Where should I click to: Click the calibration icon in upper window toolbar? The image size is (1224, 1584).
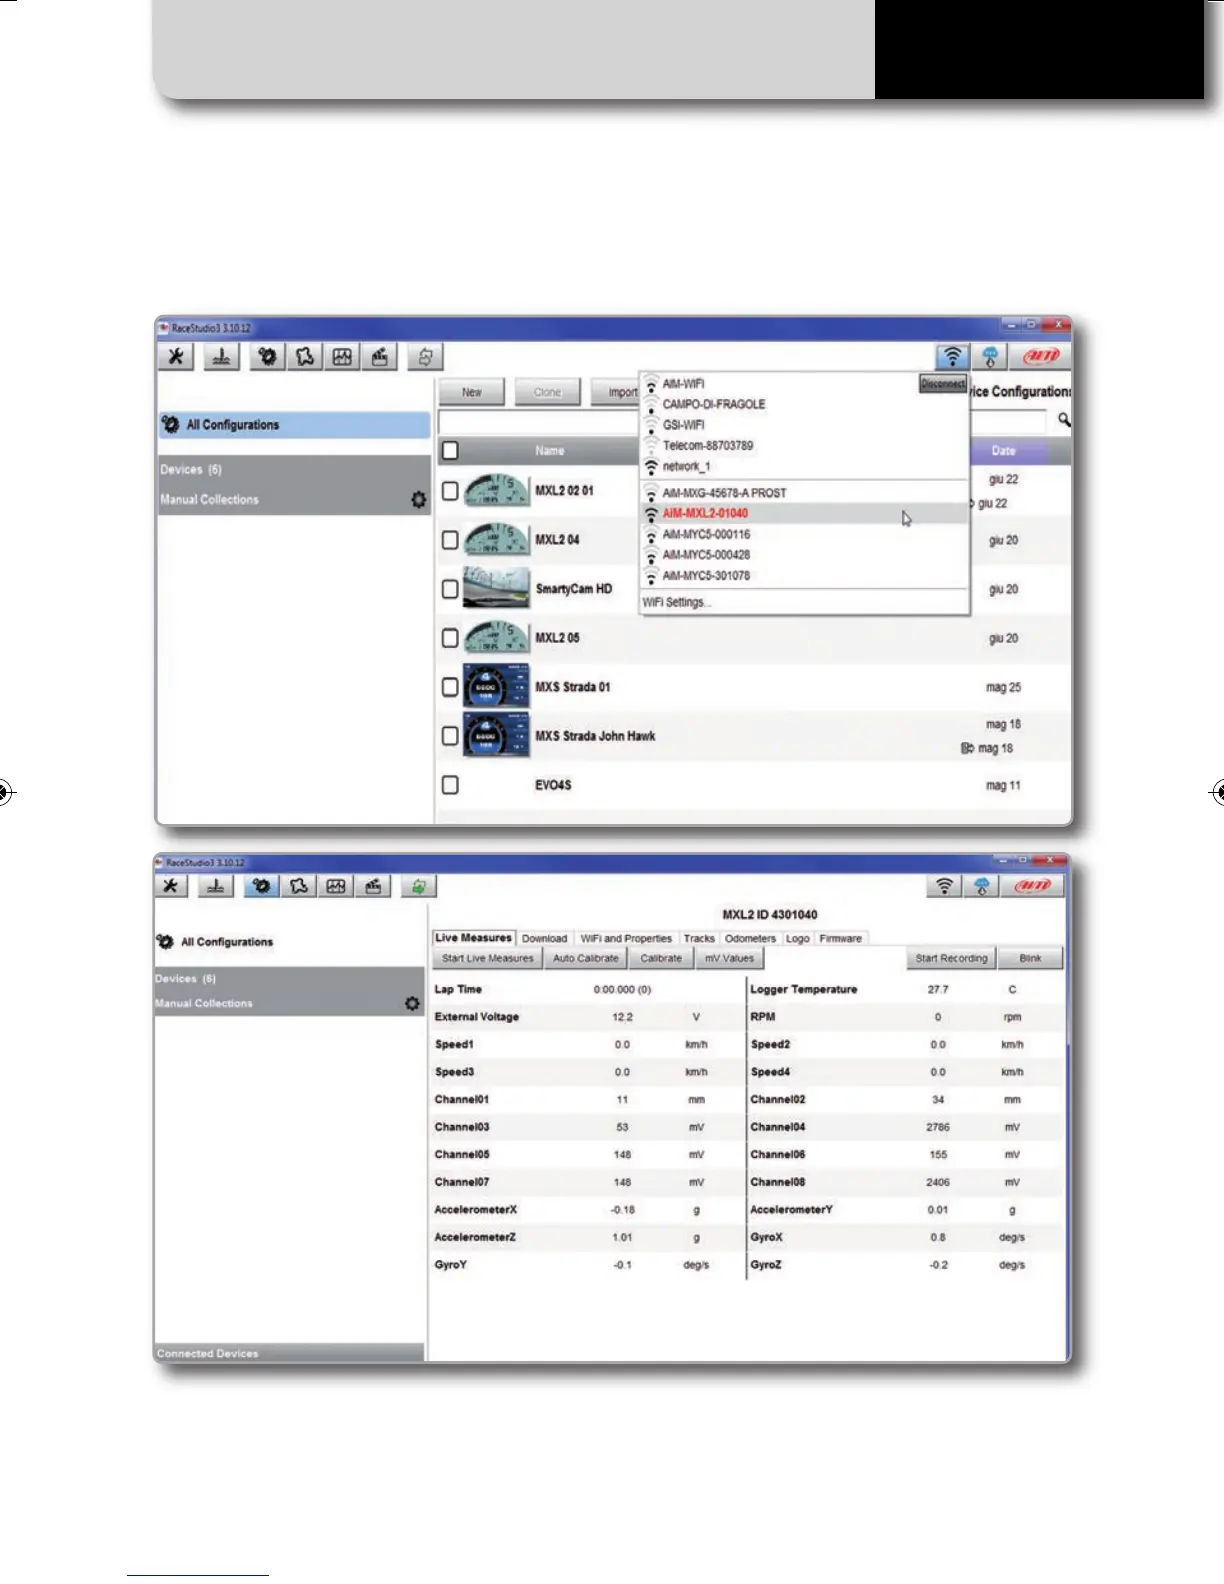pos(222,356)
